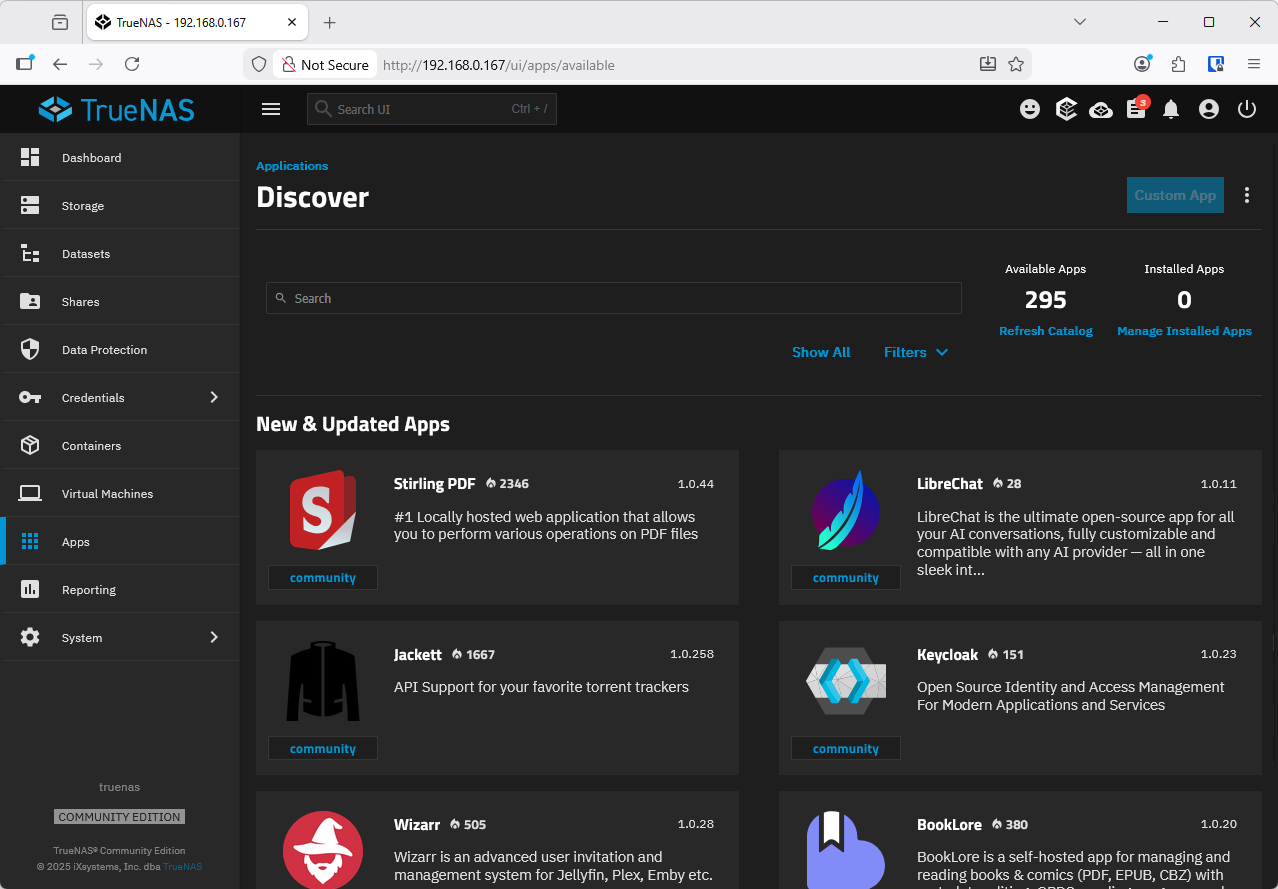
Task: Open the feedback smiley icon
Action: point(1030,109)
